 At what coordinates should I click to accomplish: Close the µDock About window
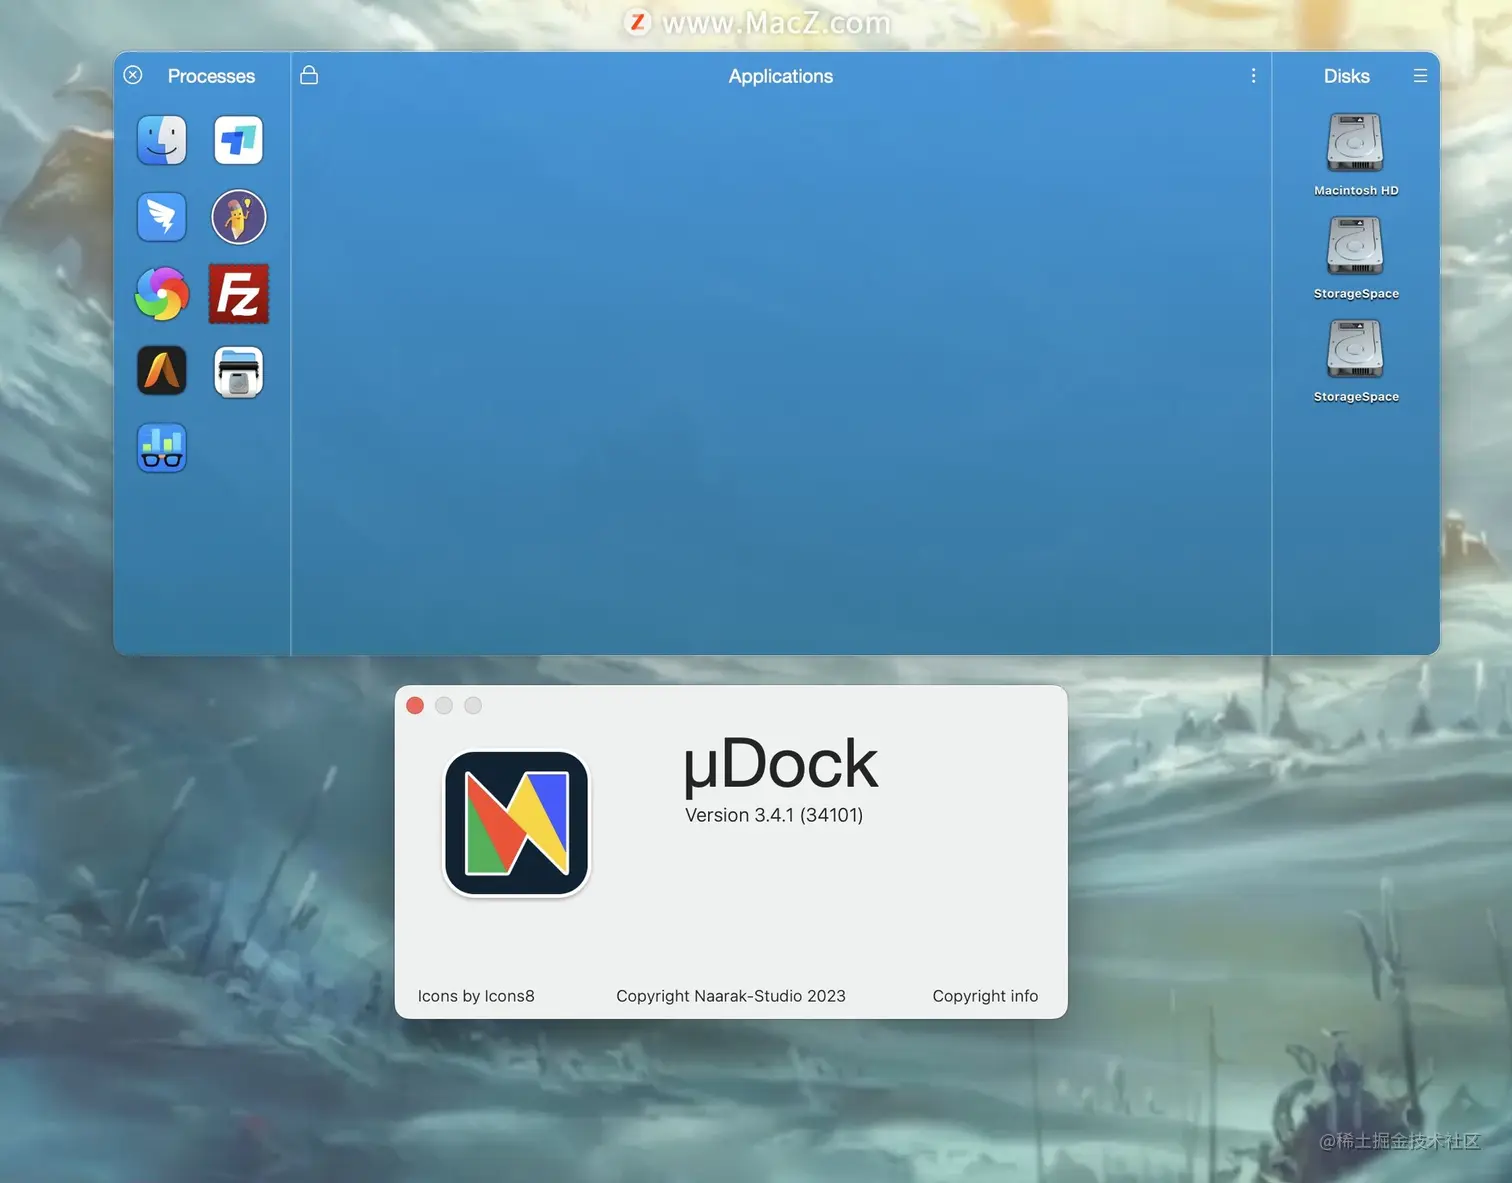coord(415,706)
